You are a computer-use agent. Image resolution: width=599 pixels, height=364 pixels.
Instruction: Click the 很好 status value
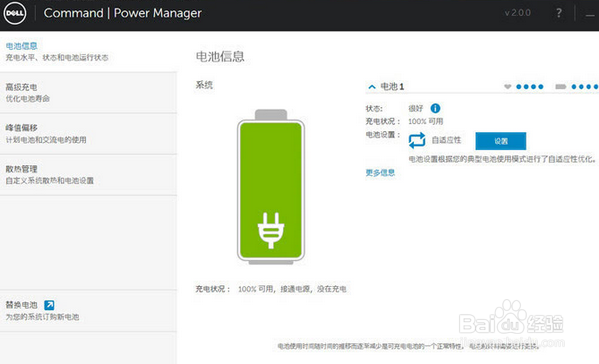[415, 108]
